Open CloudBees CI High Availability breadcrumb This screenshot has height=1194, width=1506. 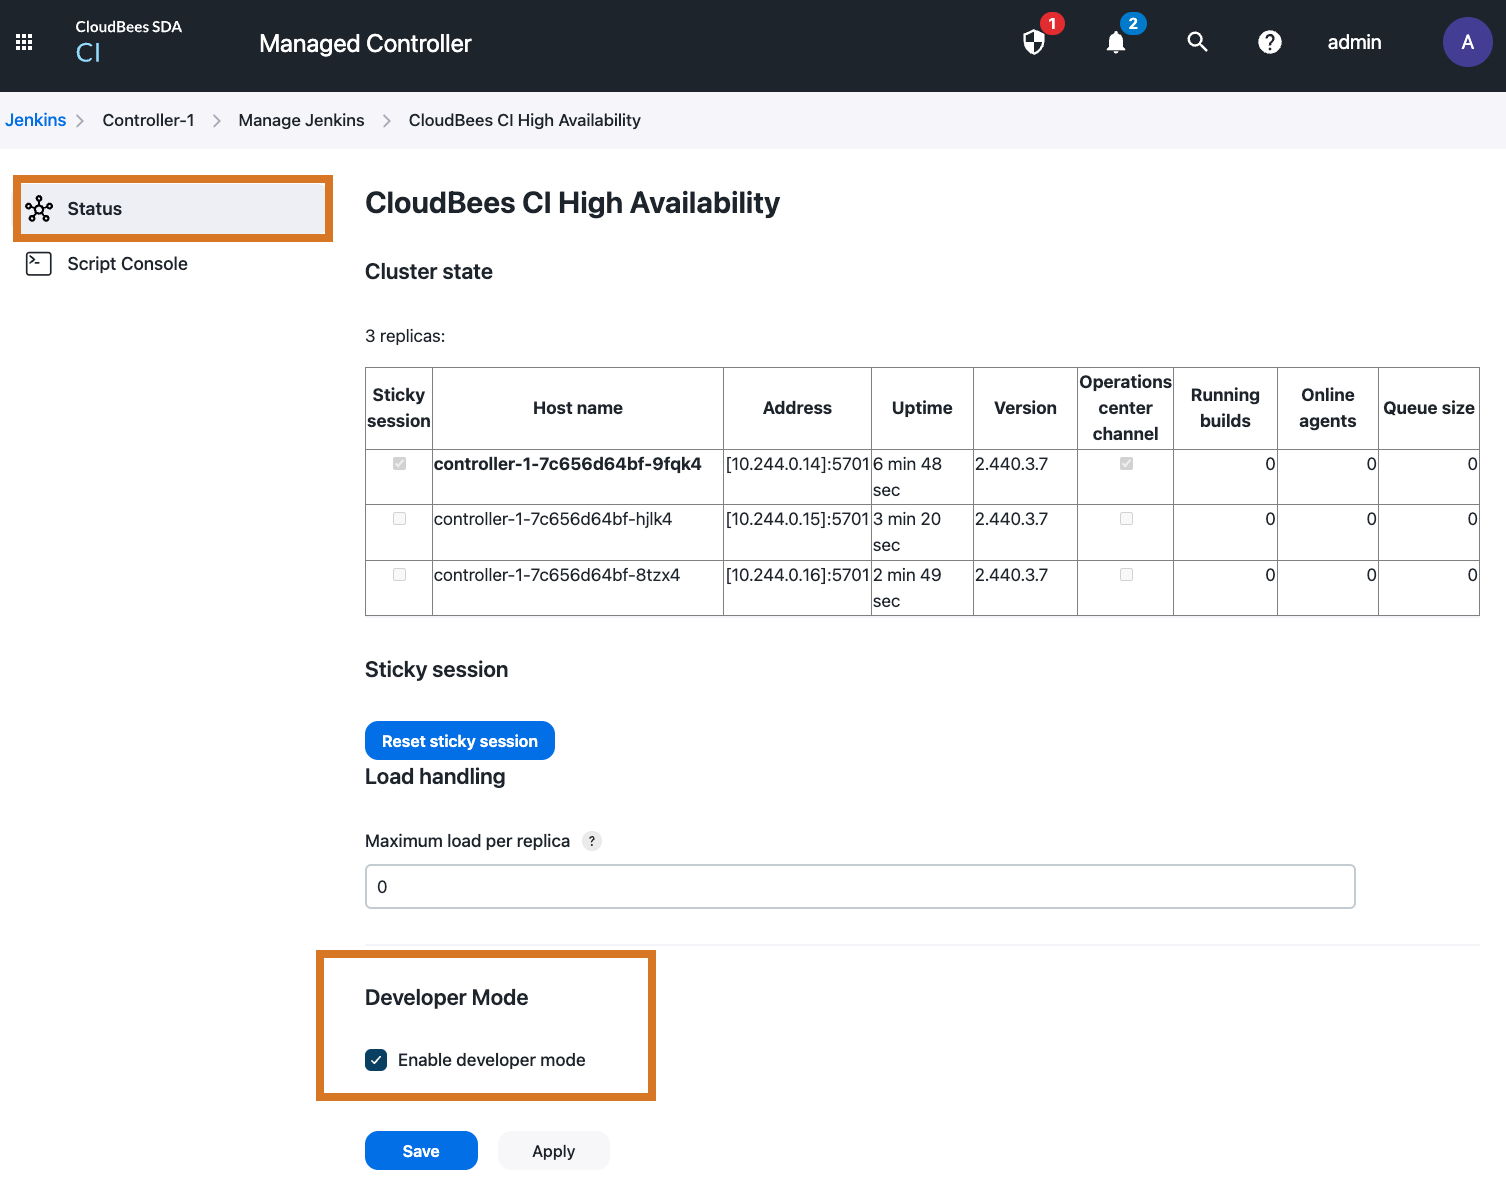[524, 120]
